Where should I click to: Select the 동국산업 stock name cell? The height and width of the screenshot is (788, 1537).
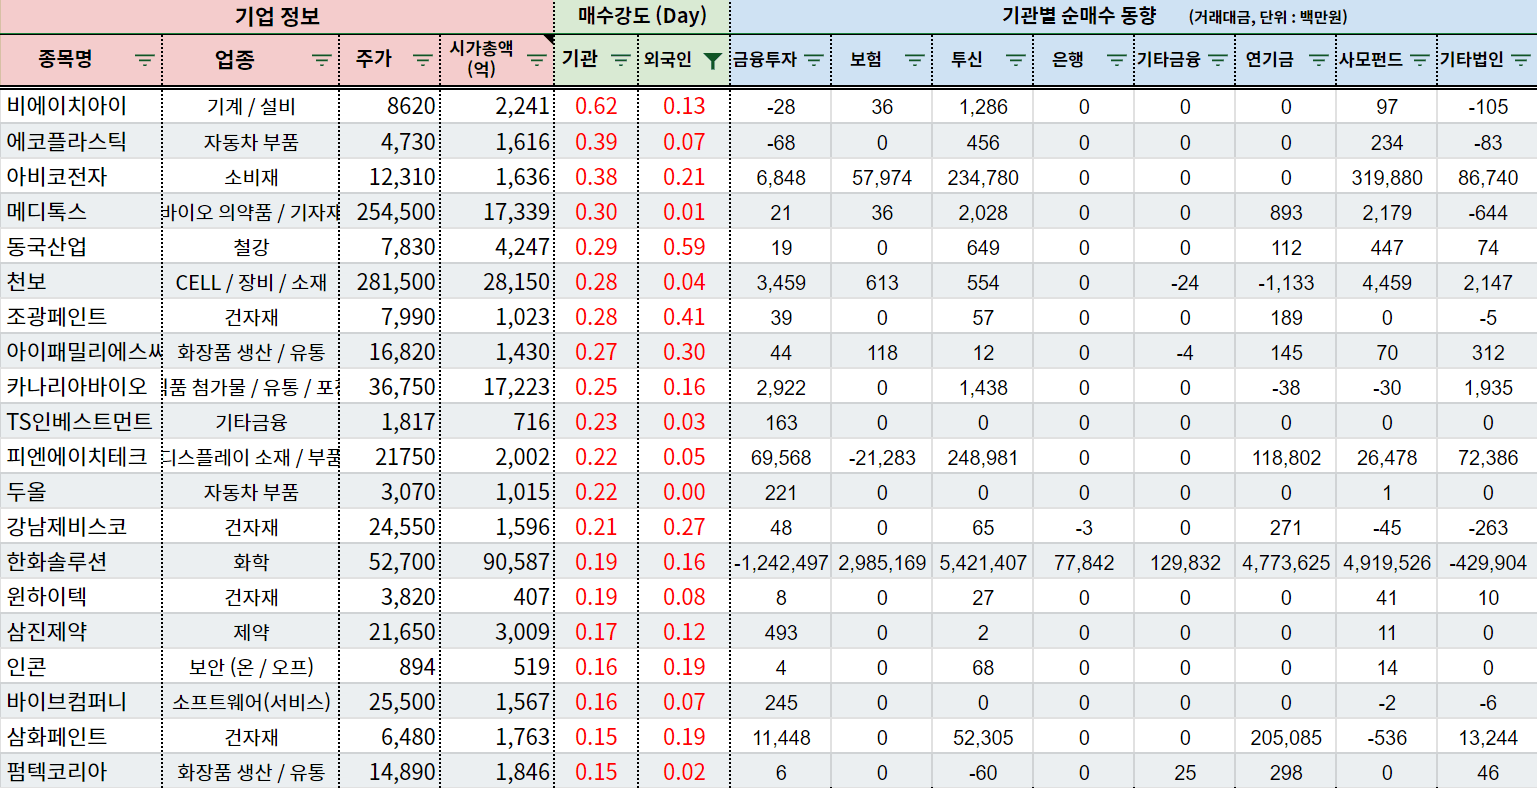pos(80,246)
